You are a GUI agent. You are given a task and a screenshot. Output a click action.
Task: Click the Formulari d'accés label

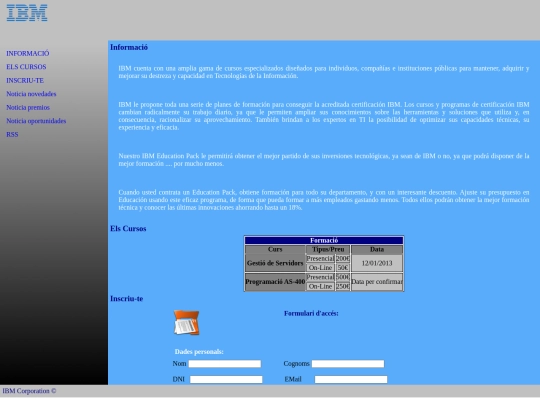coord(311,313)
